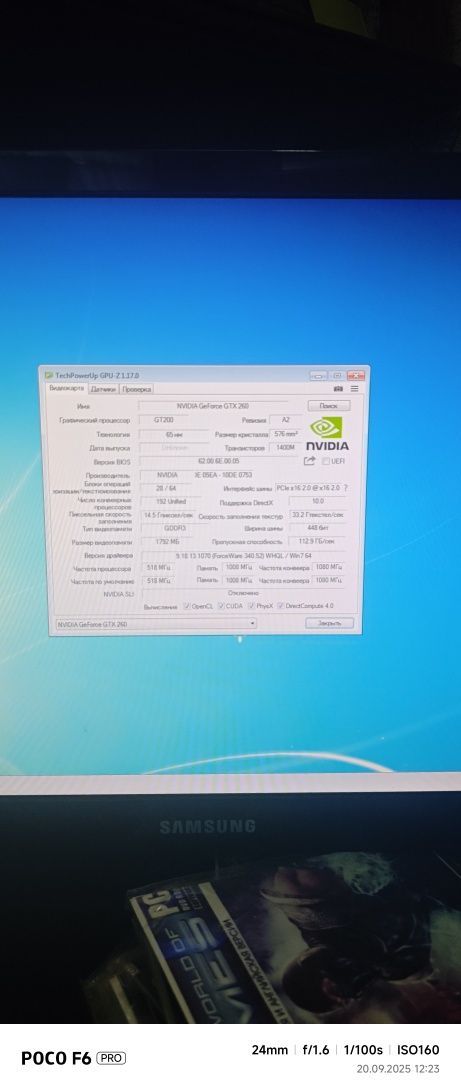This screenshot has height=1092, width=461.
Task: Click the GPU name field NVIDIA GeForce GTX 260
Action: click(x=212, y=405)
